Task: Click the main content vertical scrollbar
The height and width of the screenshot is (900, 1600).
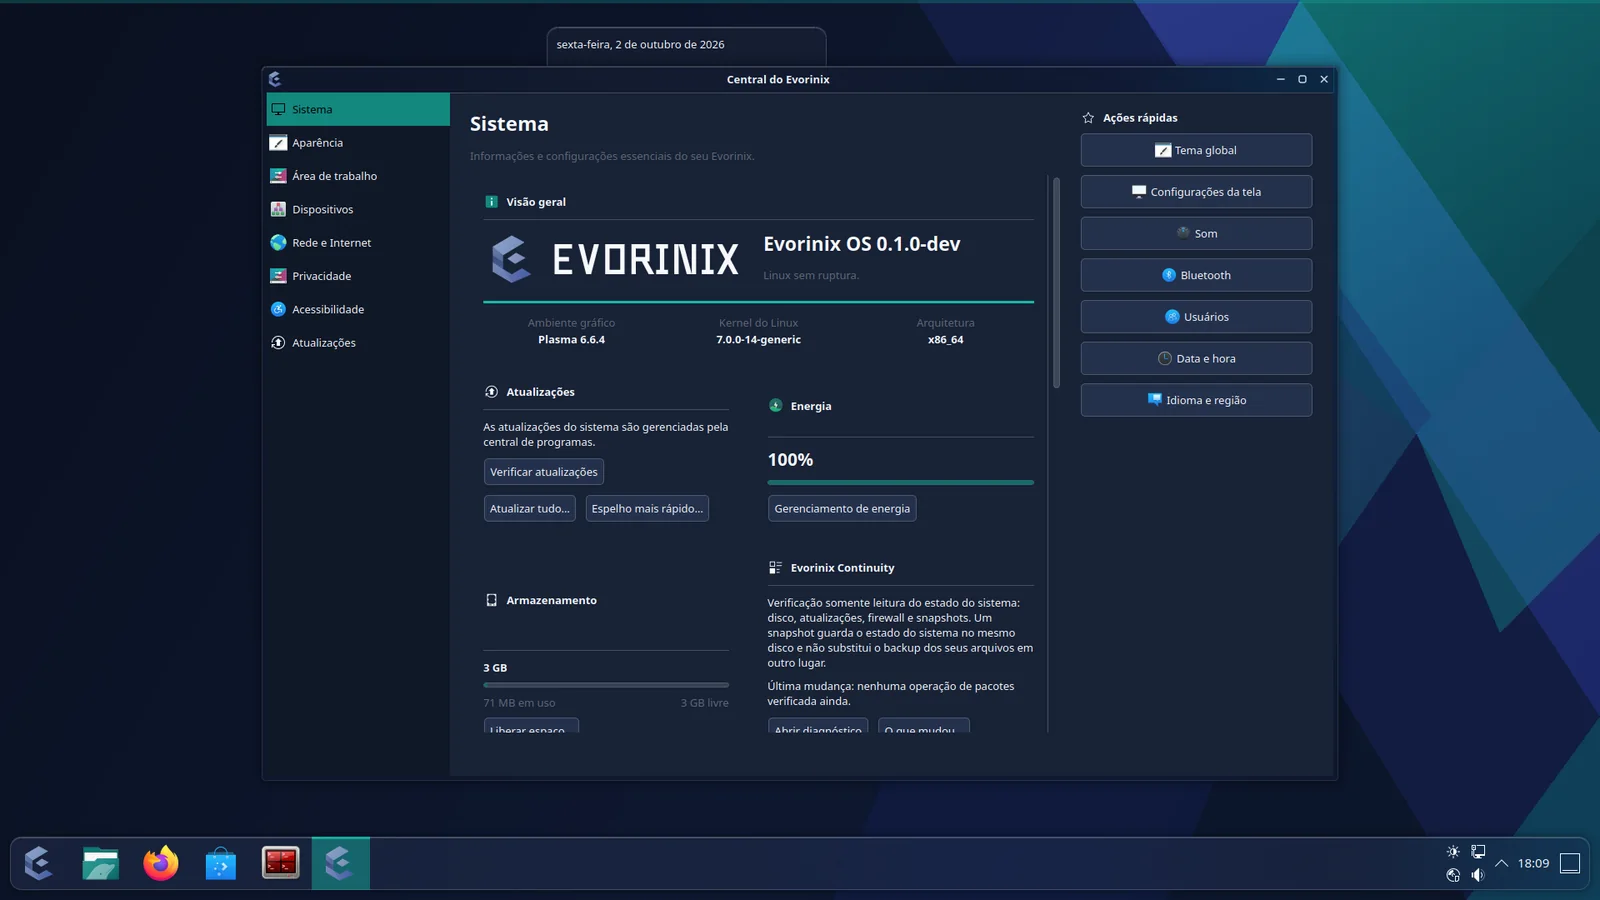Action: click(1055, 283)
